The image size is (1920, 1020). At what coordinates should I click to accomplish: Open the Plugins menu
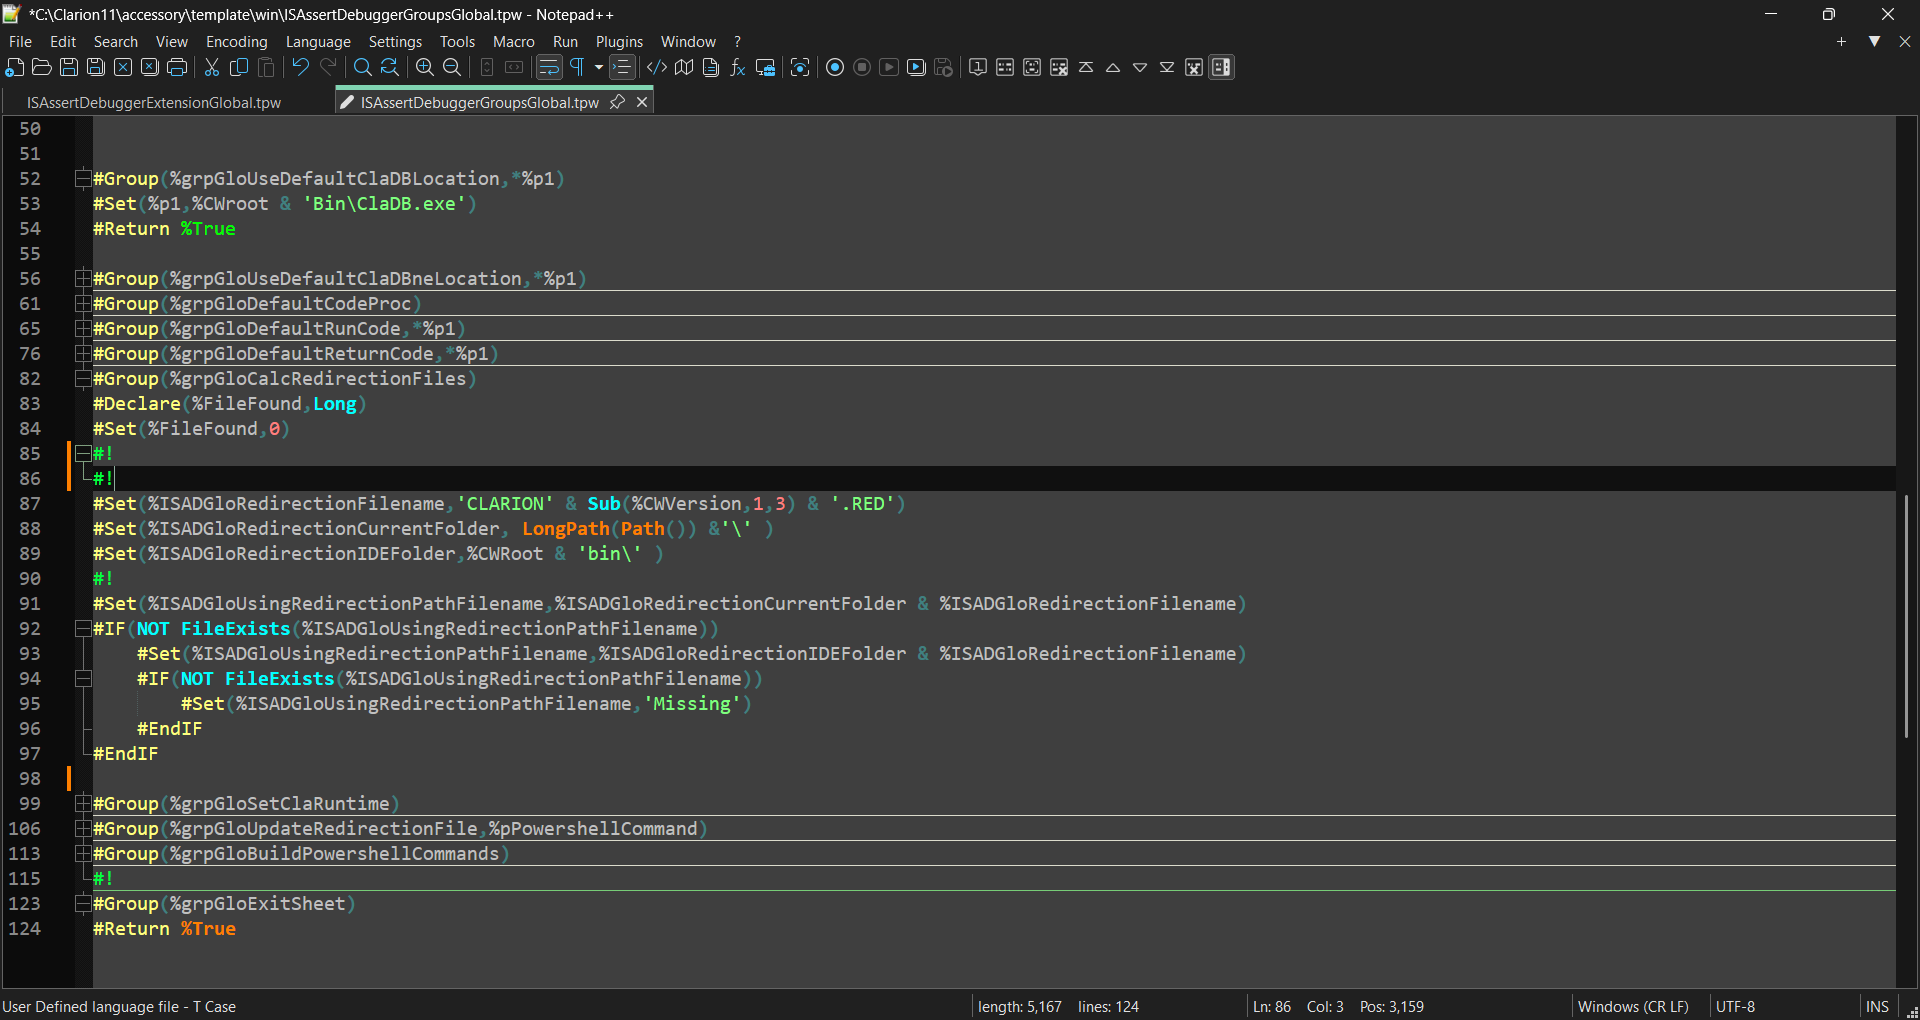(619, 42)
